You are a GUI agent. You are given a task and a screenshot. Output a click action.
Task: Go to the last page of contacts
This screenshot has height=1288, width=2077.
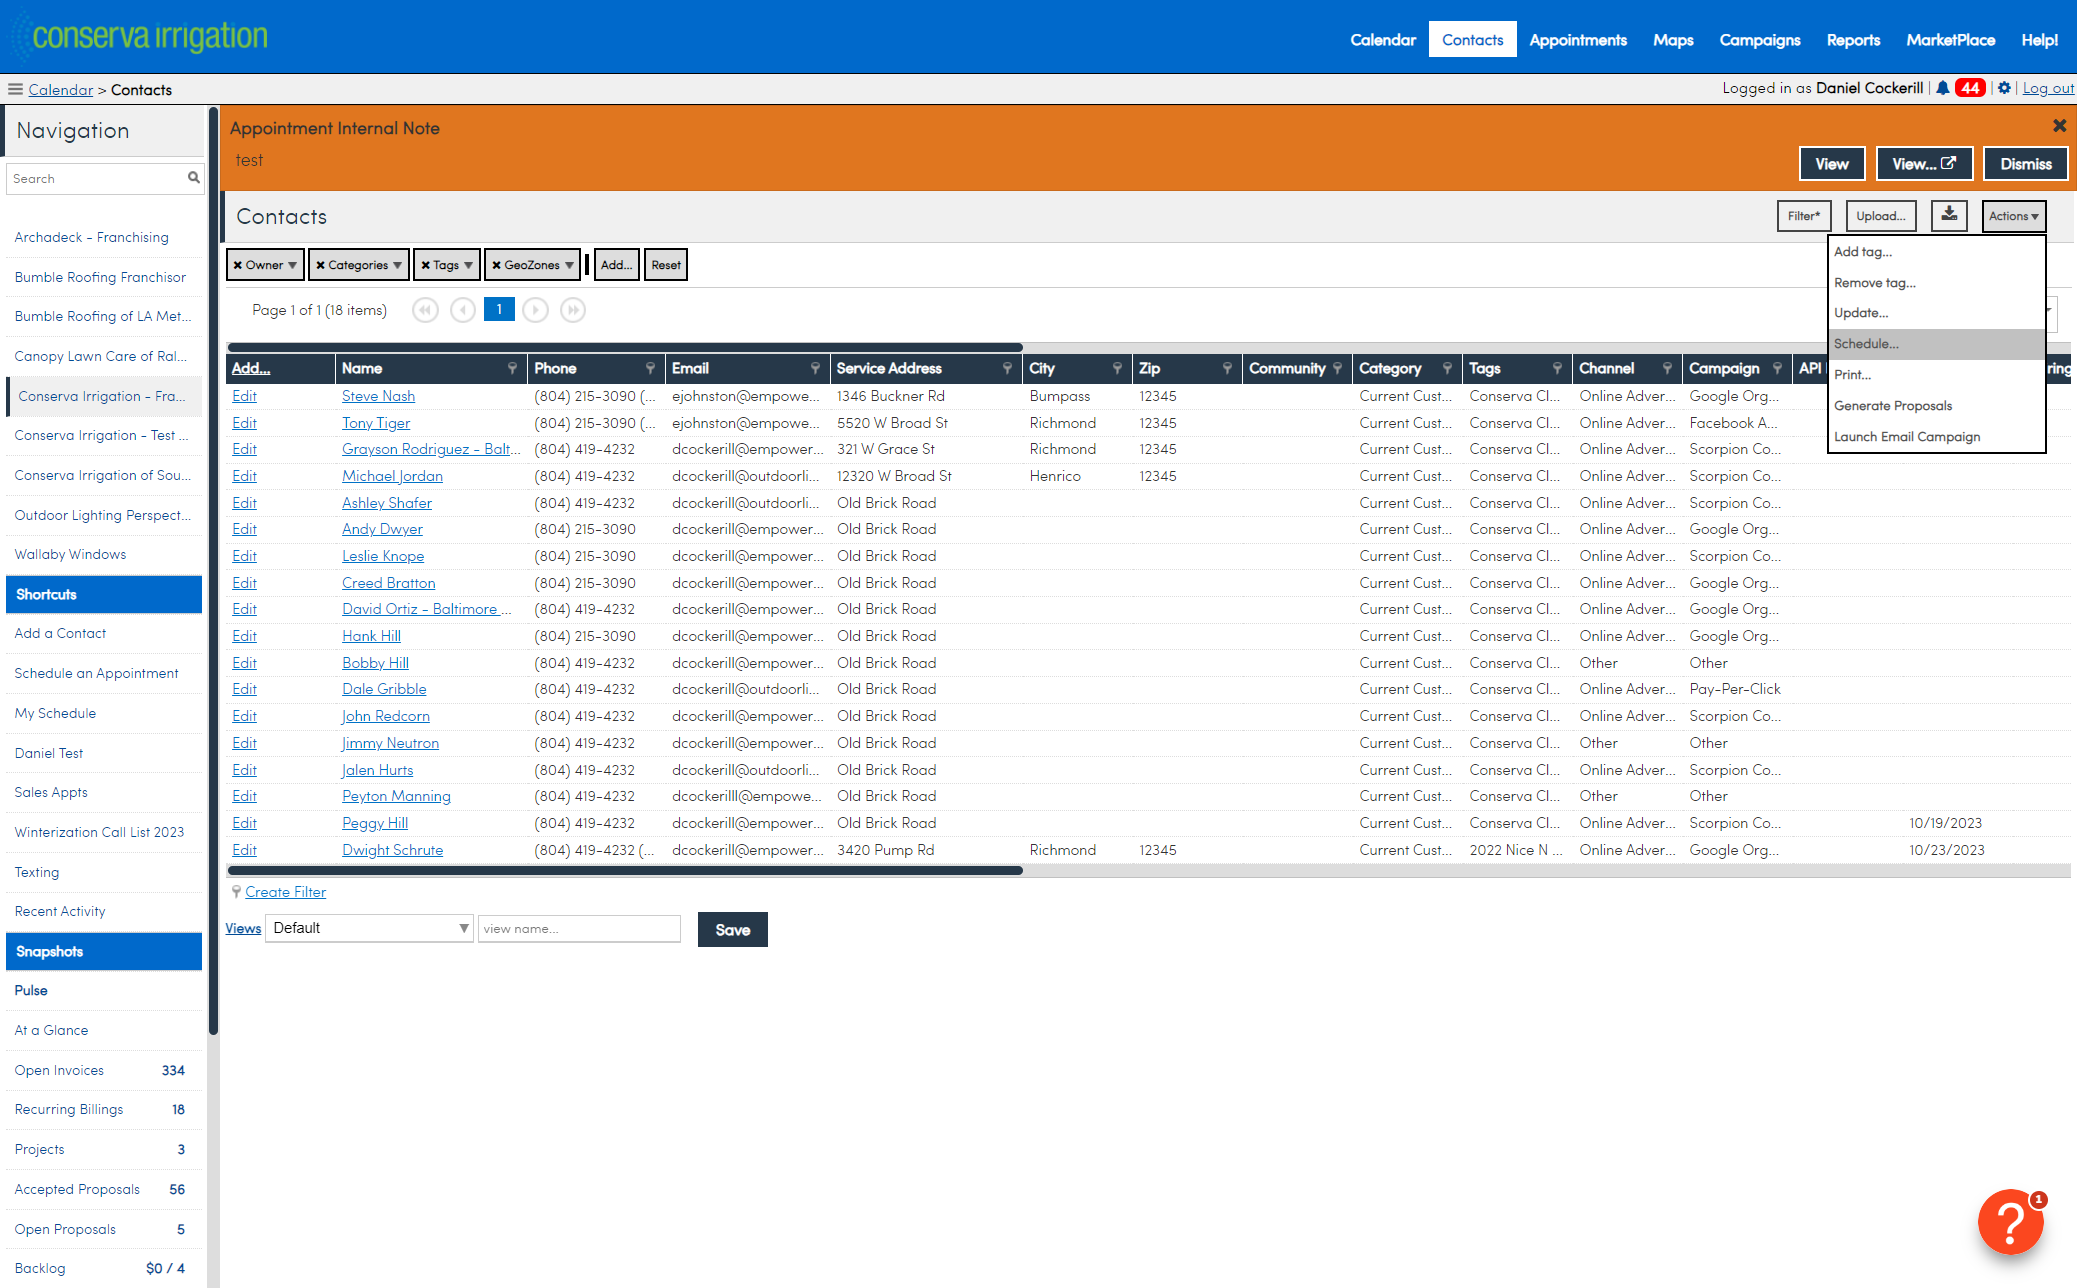point(573,310)
